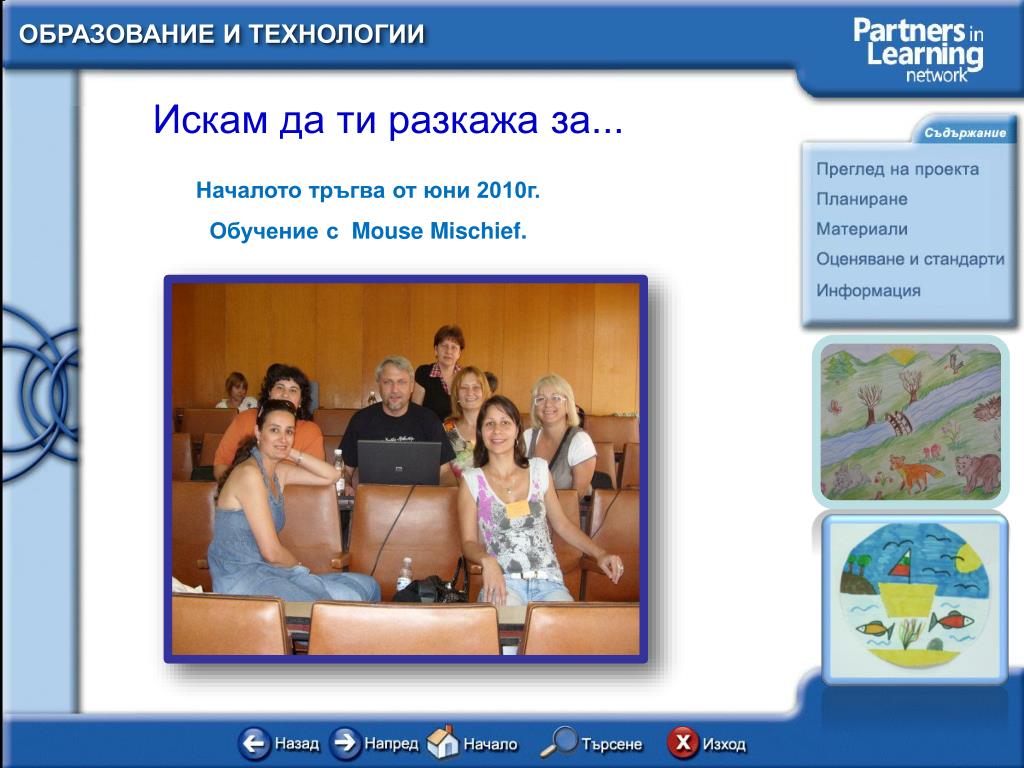Click the house icon for Начало
Viewport: 1024px width, 768px height.
(x=443, y=743)
